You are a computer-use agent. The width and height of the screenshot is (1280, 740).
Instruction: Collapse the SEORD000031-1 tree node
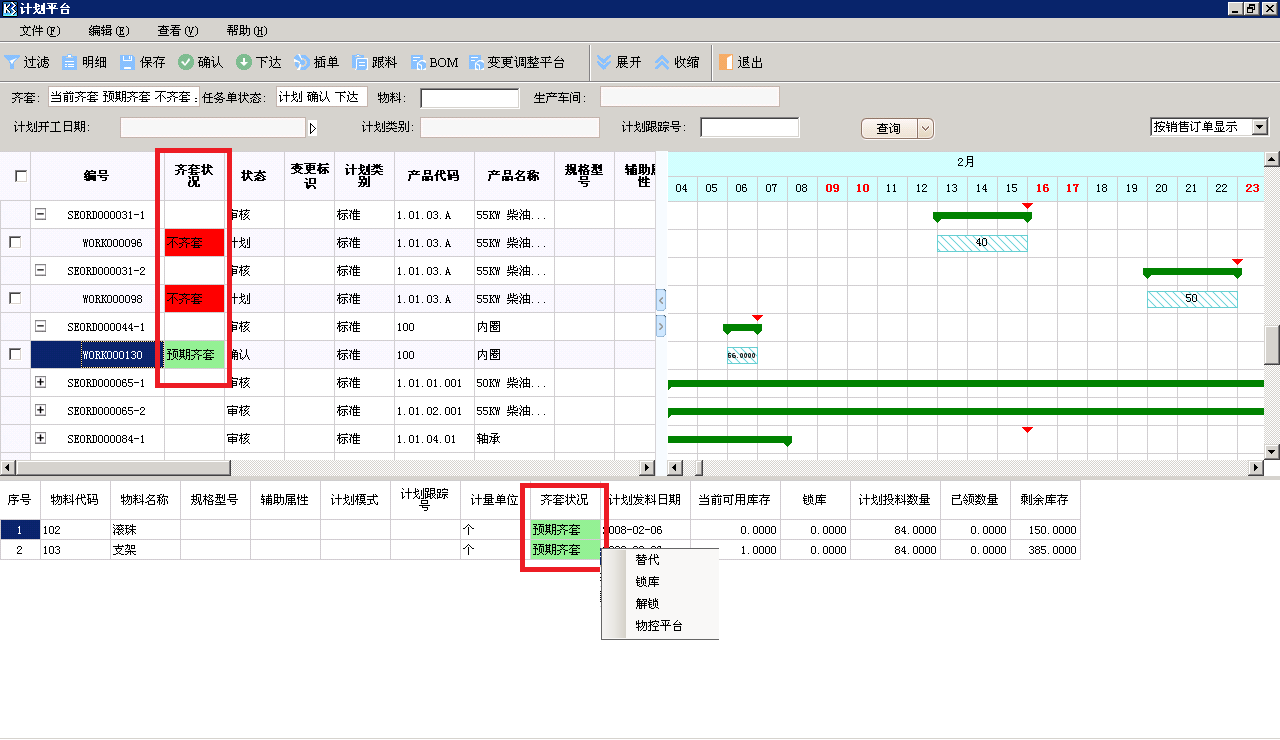(41, 214)
